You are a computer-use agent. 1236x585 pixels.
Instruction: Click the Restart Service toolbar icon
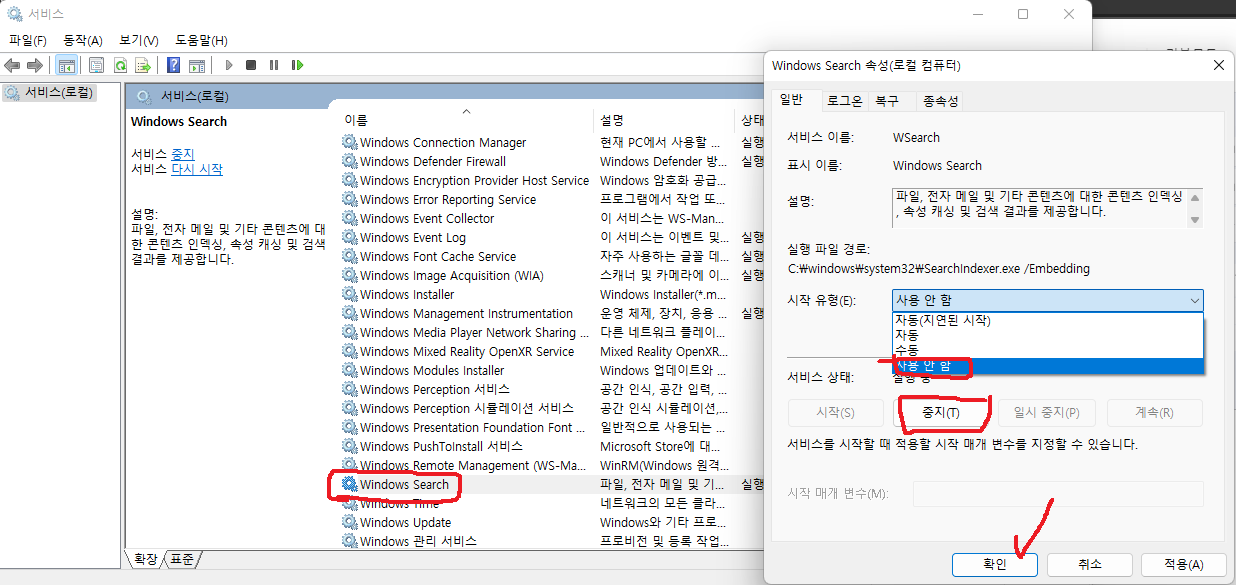(x=297, y=65)
